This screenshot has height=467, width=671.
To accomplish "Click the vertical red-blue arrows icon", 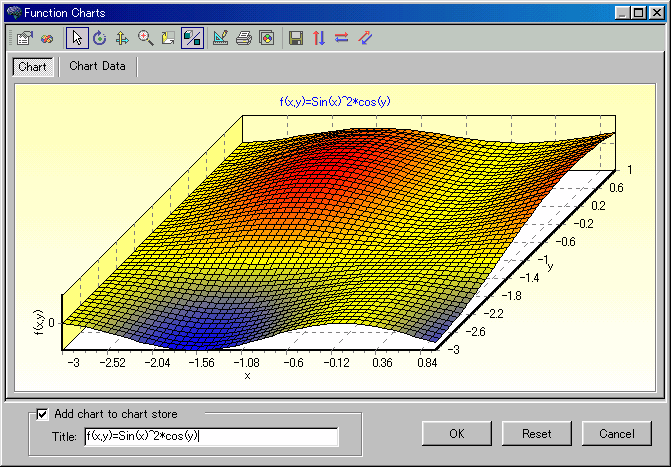I will click(x=319, y=39).
